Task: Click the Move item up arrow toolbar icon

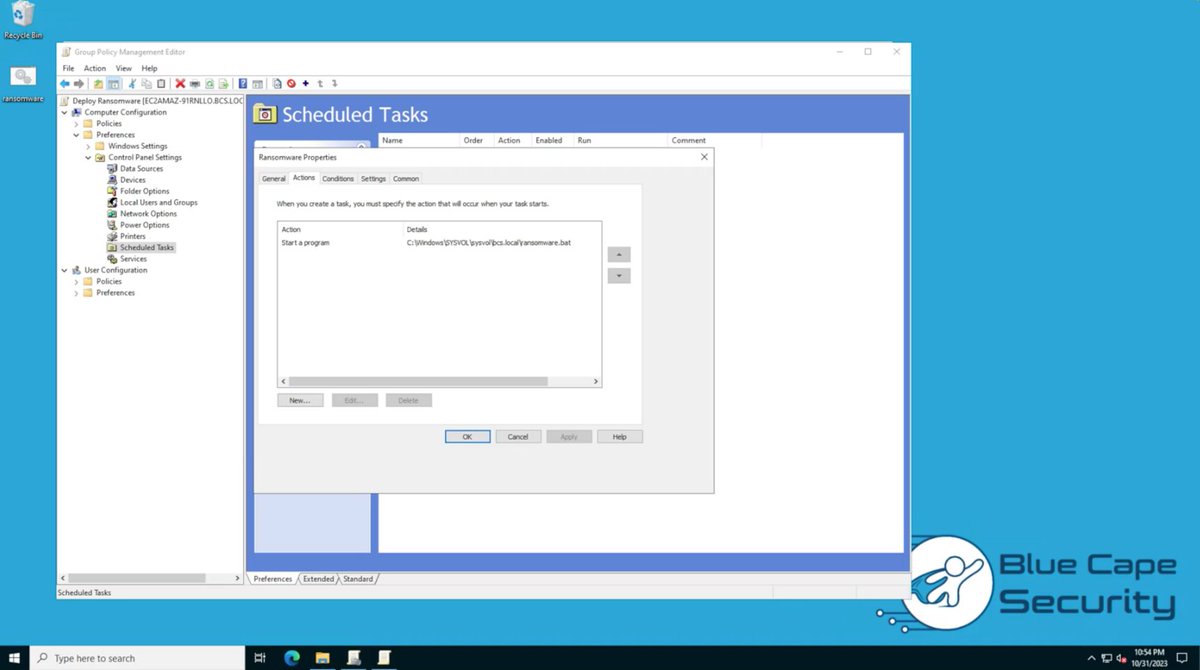Action: (x=320, y=84)
